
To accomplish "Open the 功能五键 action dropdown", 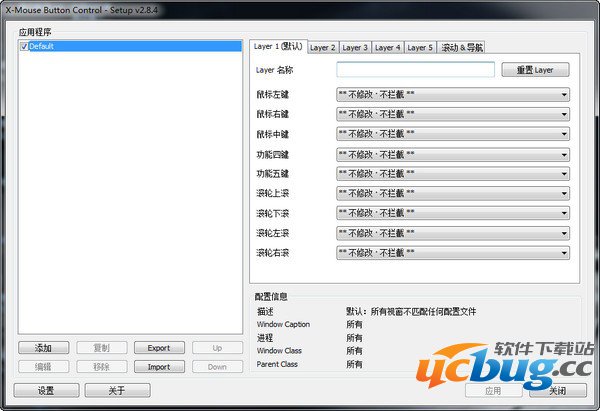I will pos(453,174).
